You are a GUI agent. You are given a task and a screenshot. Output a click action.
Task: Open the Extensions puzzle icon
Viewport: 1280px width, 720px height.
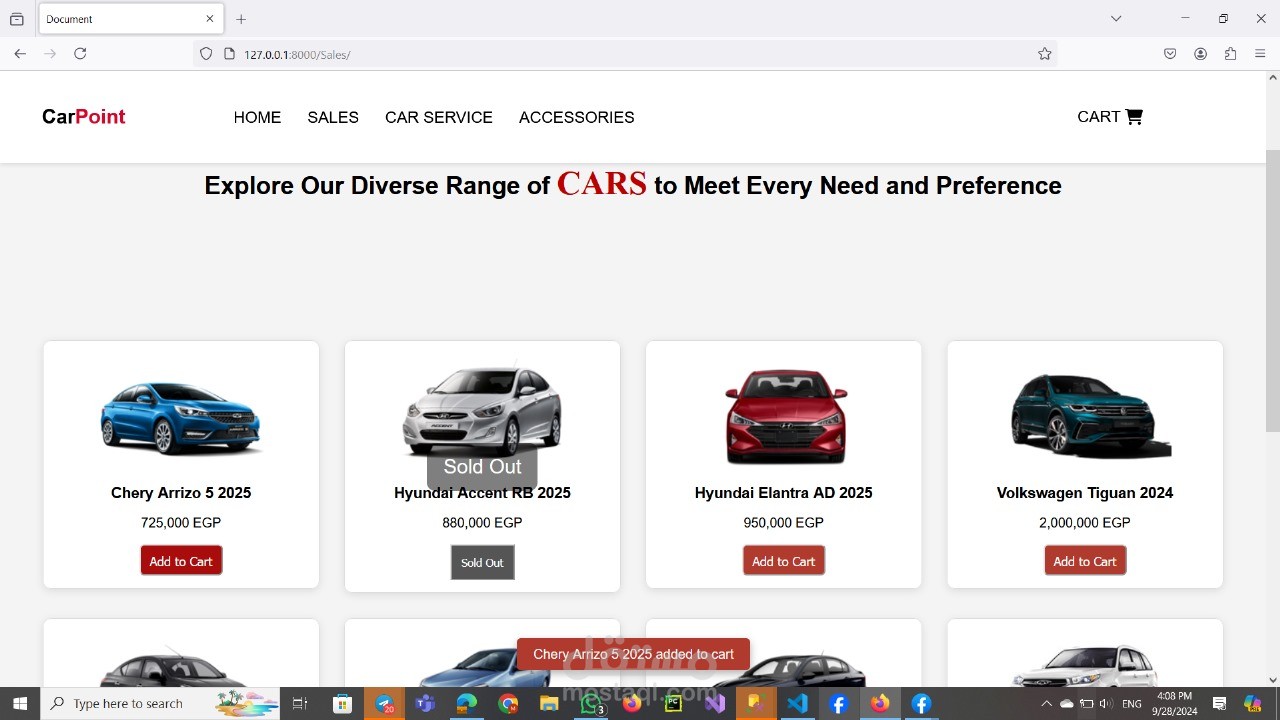[x=1230, y=54]
